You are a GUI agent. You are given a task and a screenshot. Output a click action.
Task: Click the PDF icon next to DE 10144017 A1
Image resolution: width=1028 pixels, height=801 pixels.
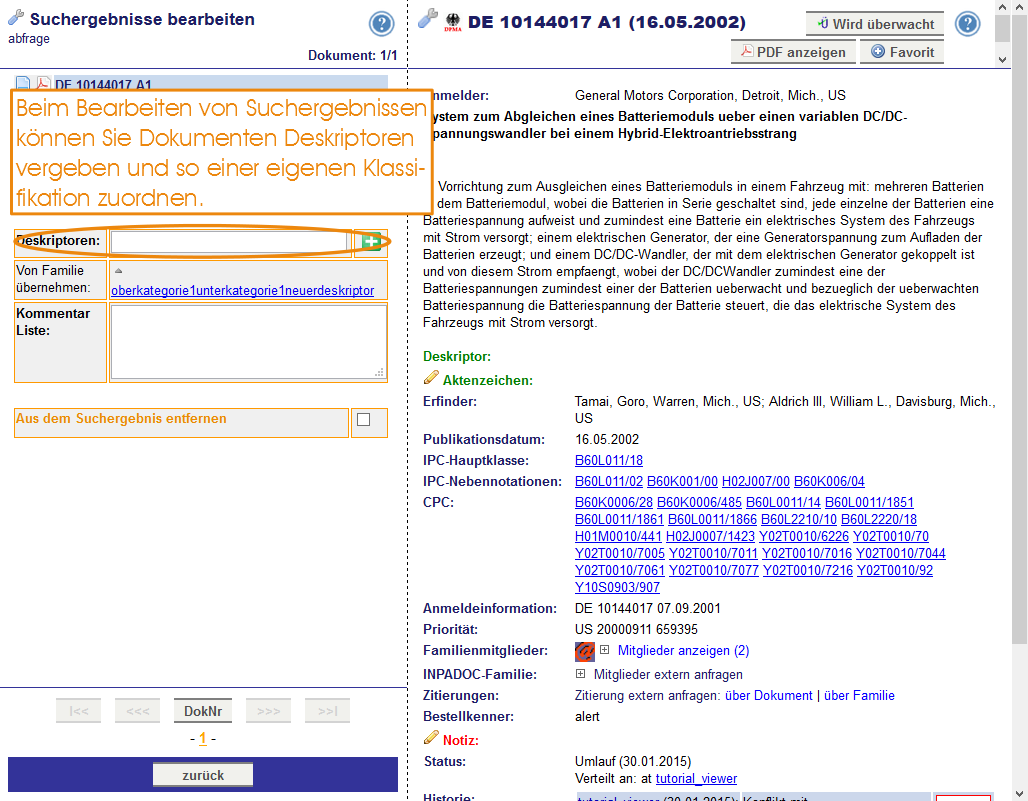pos(43,83)
